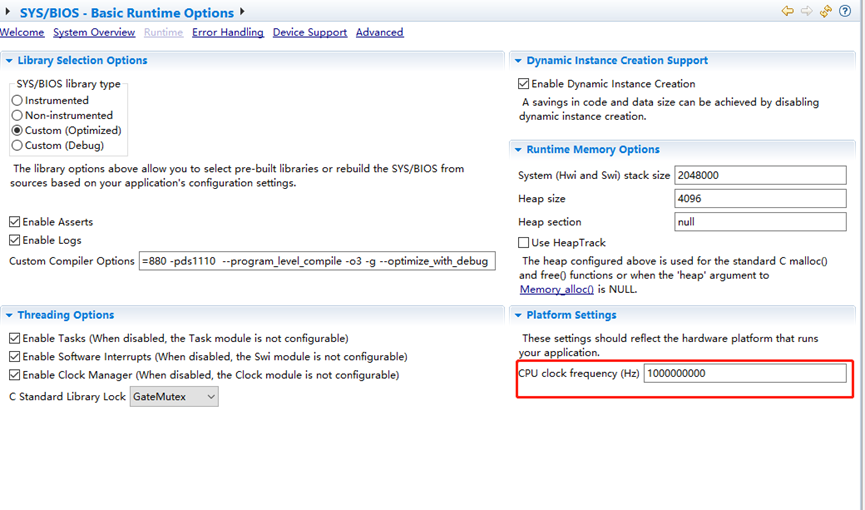The image size is (865, 510).
Task: Go to the System Overview page
Action: (93, 33)
